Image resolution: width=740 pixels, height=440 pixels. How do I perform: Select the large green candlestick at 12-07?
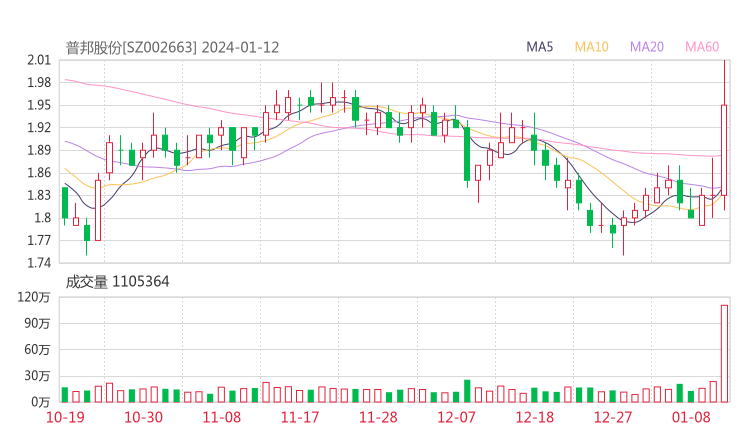click(467, 154)
